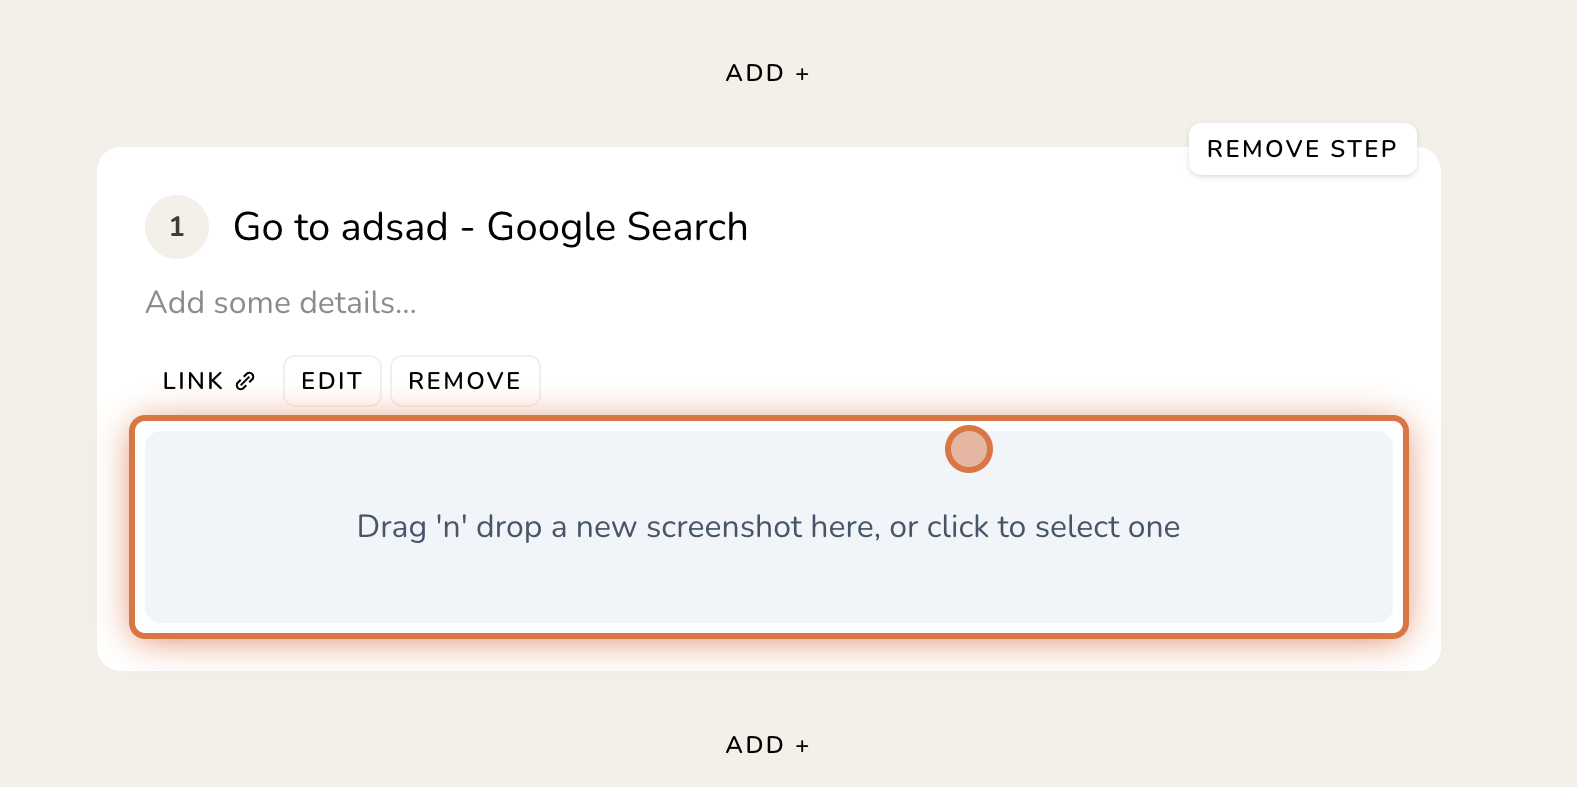Click the step title "Go to adsad - Google Search"
Image resolution: width=1577 pixels, height=787 pixels.
coord(490,227)
